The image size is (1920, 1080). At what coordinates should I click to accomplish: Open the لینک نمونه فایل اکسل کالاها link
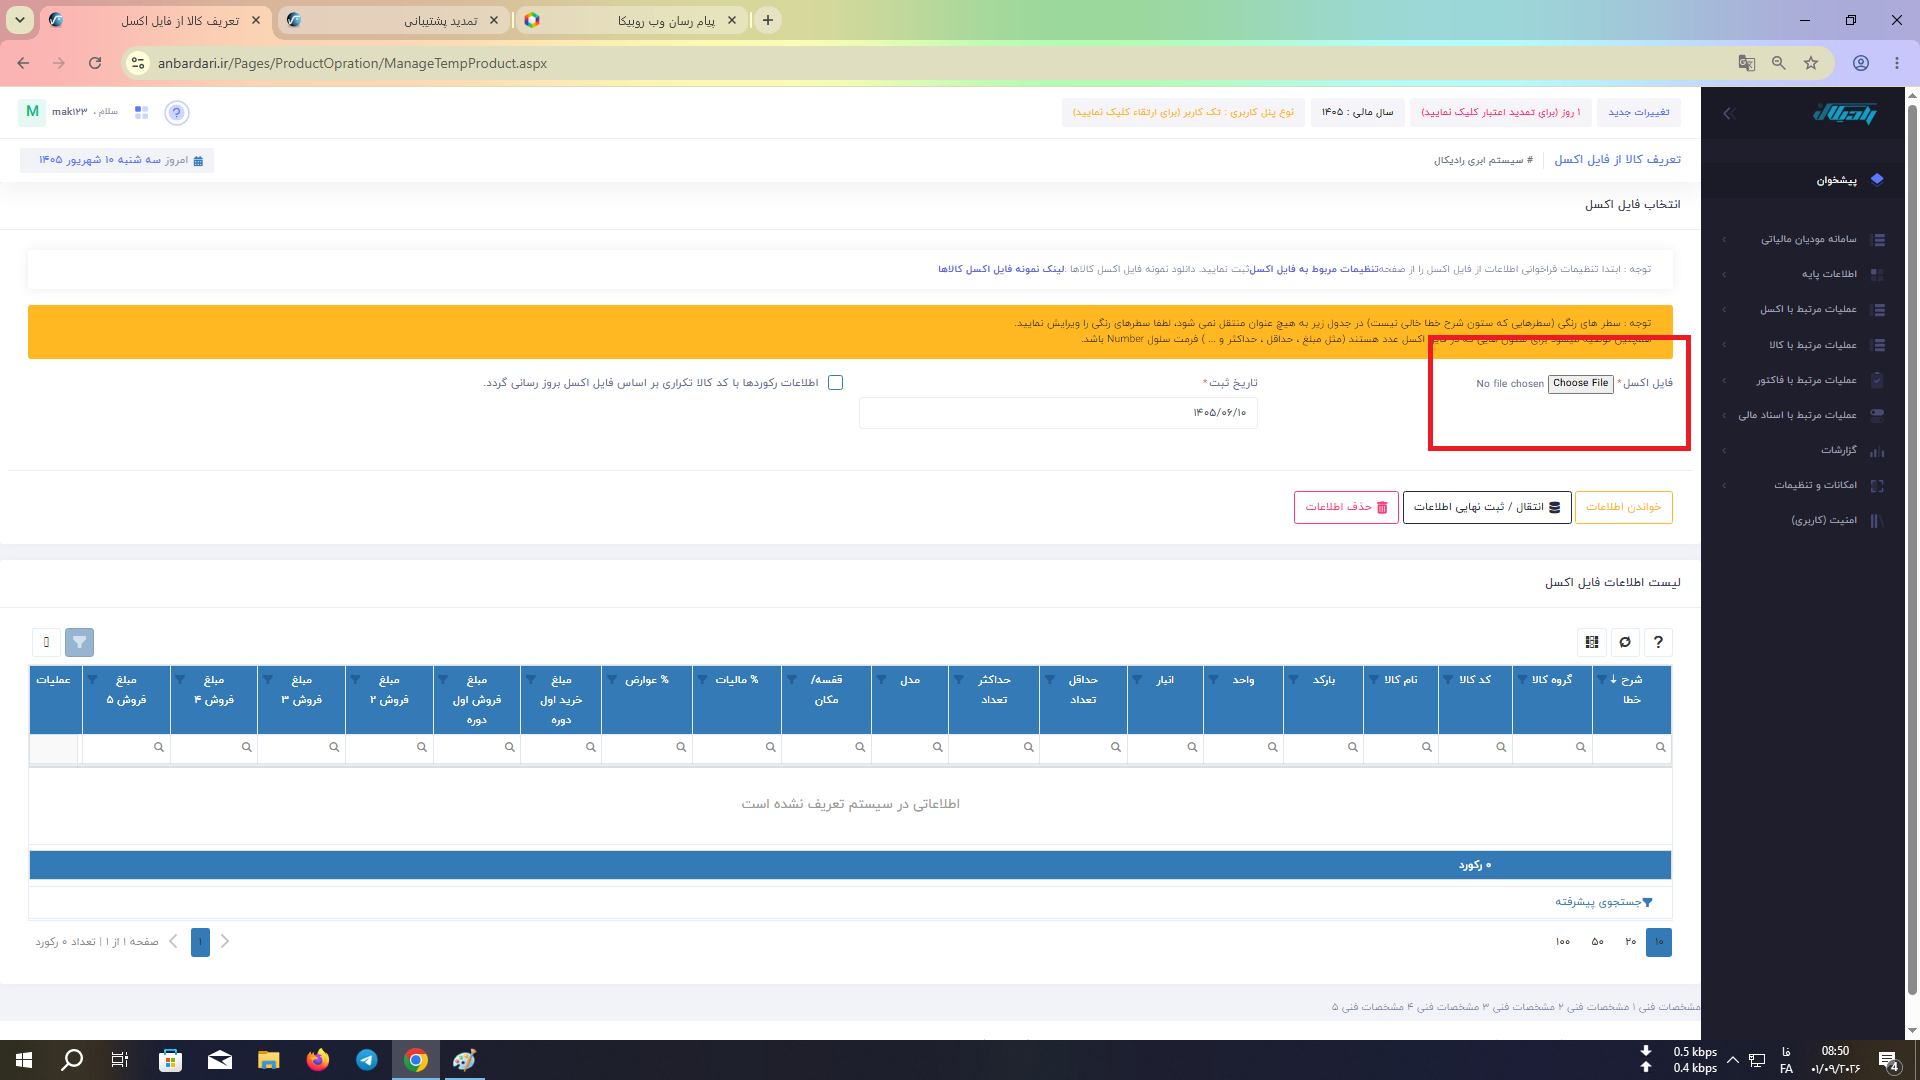click(1001, 269)
